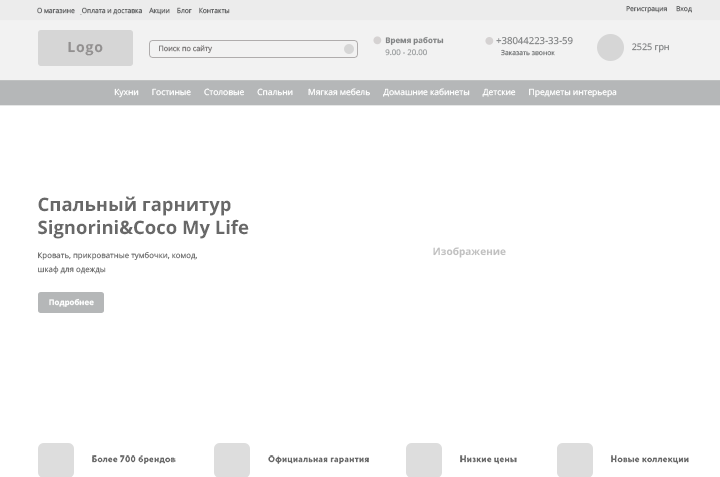Open the О магазине link
This screenshot has height=477, width=720.
[56, 11]
